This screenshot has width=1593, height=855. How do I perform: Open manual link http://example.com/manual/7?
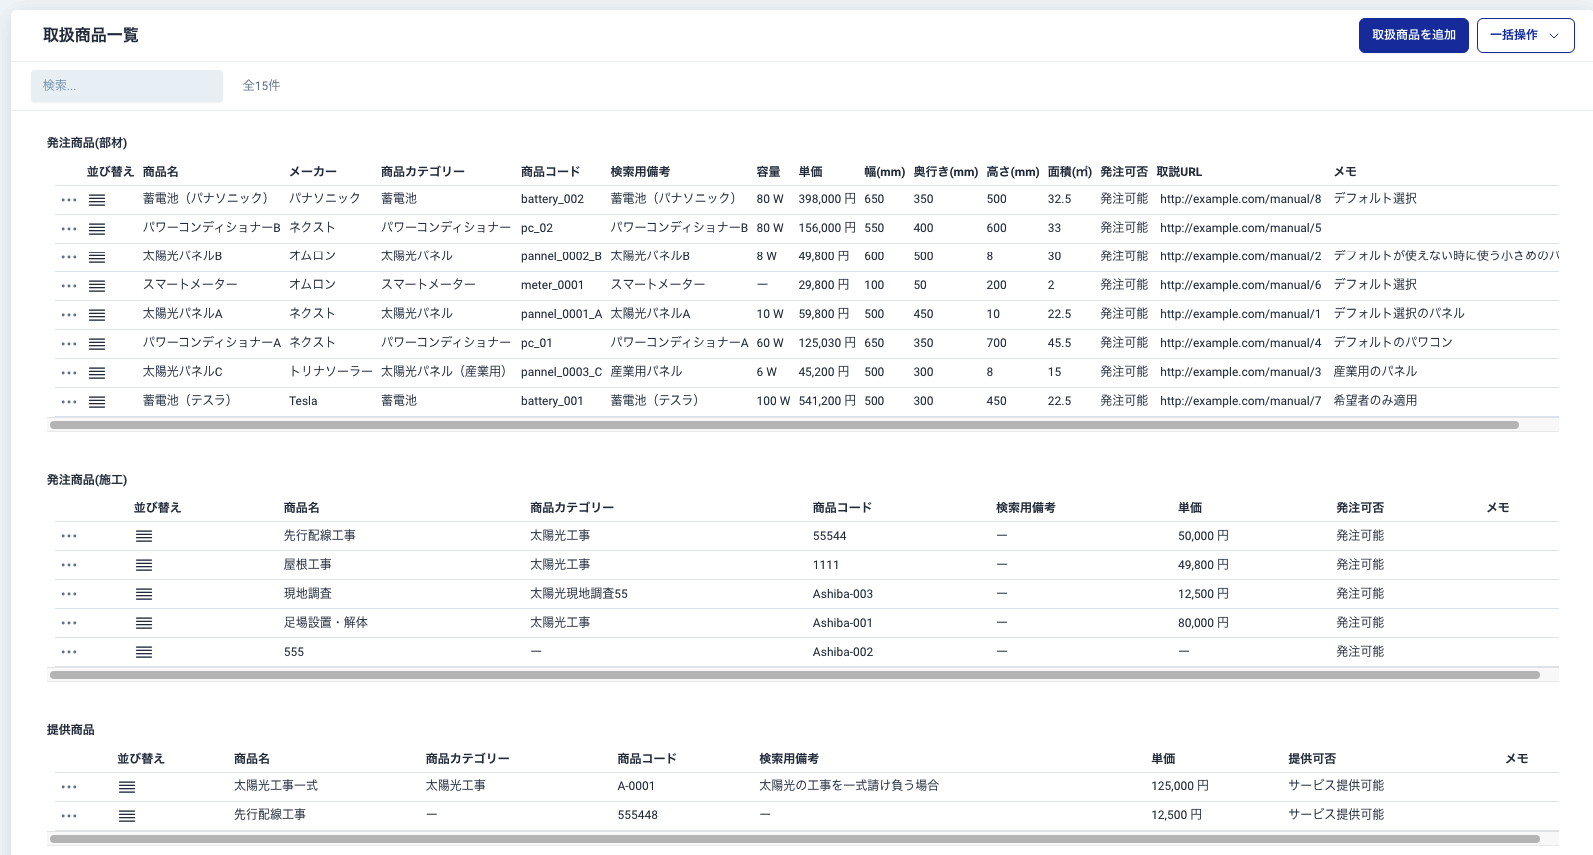[1240, 401]
